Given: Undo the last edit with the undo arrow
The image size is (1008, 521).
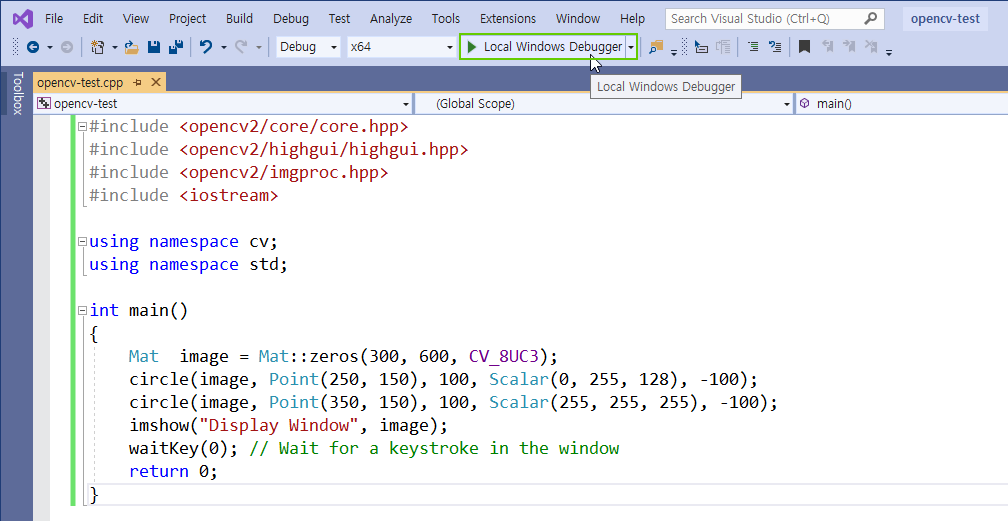Looking at the screenshot, I should click(206, 47).
